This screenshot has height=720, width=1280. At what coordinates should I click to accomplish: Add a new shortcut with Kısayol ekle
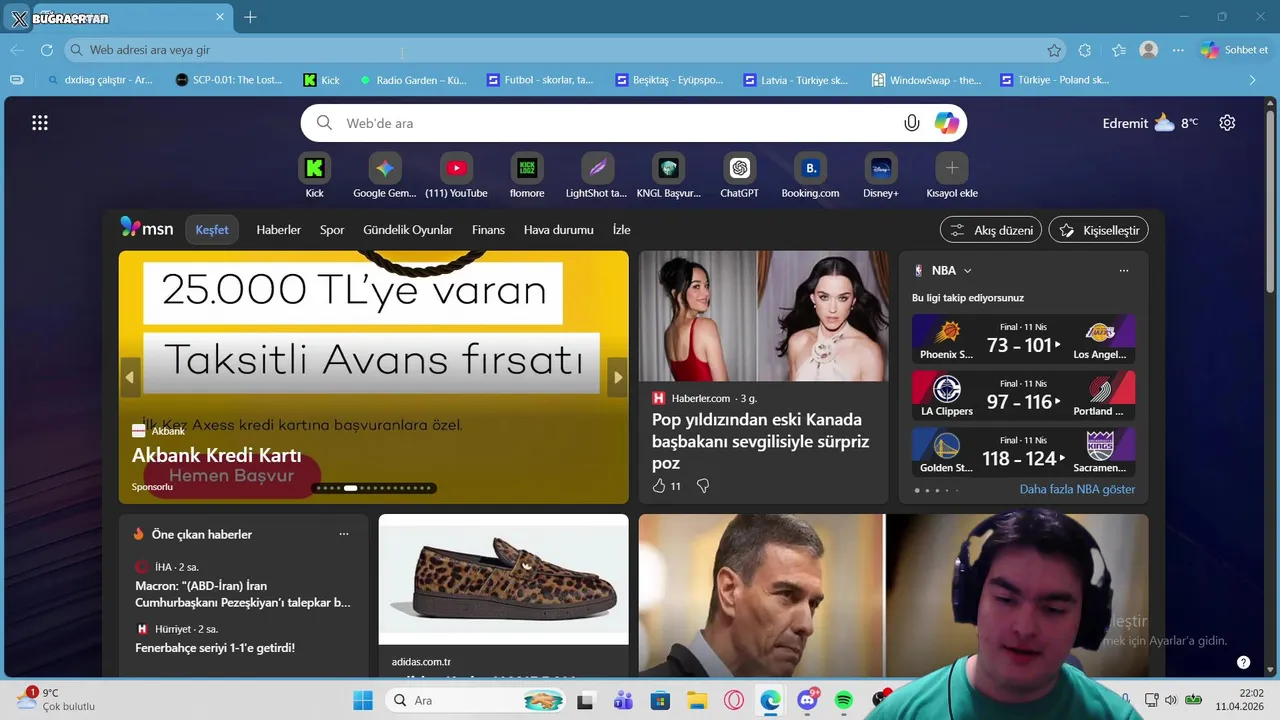pos(952,168)
